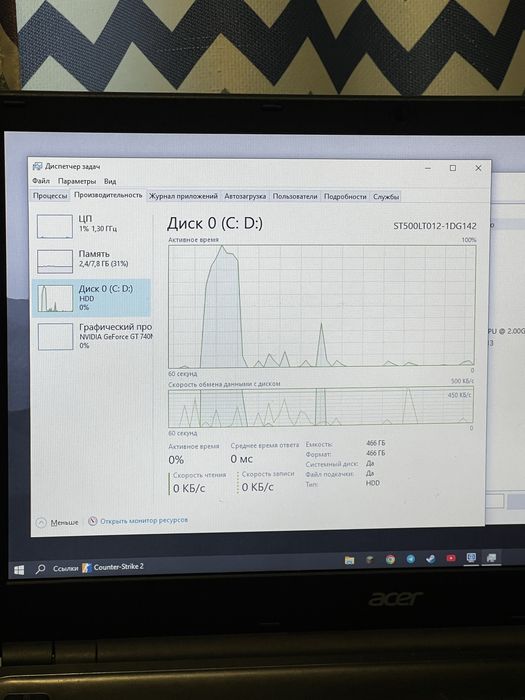Click the Тип HDD value

(373, 483)
